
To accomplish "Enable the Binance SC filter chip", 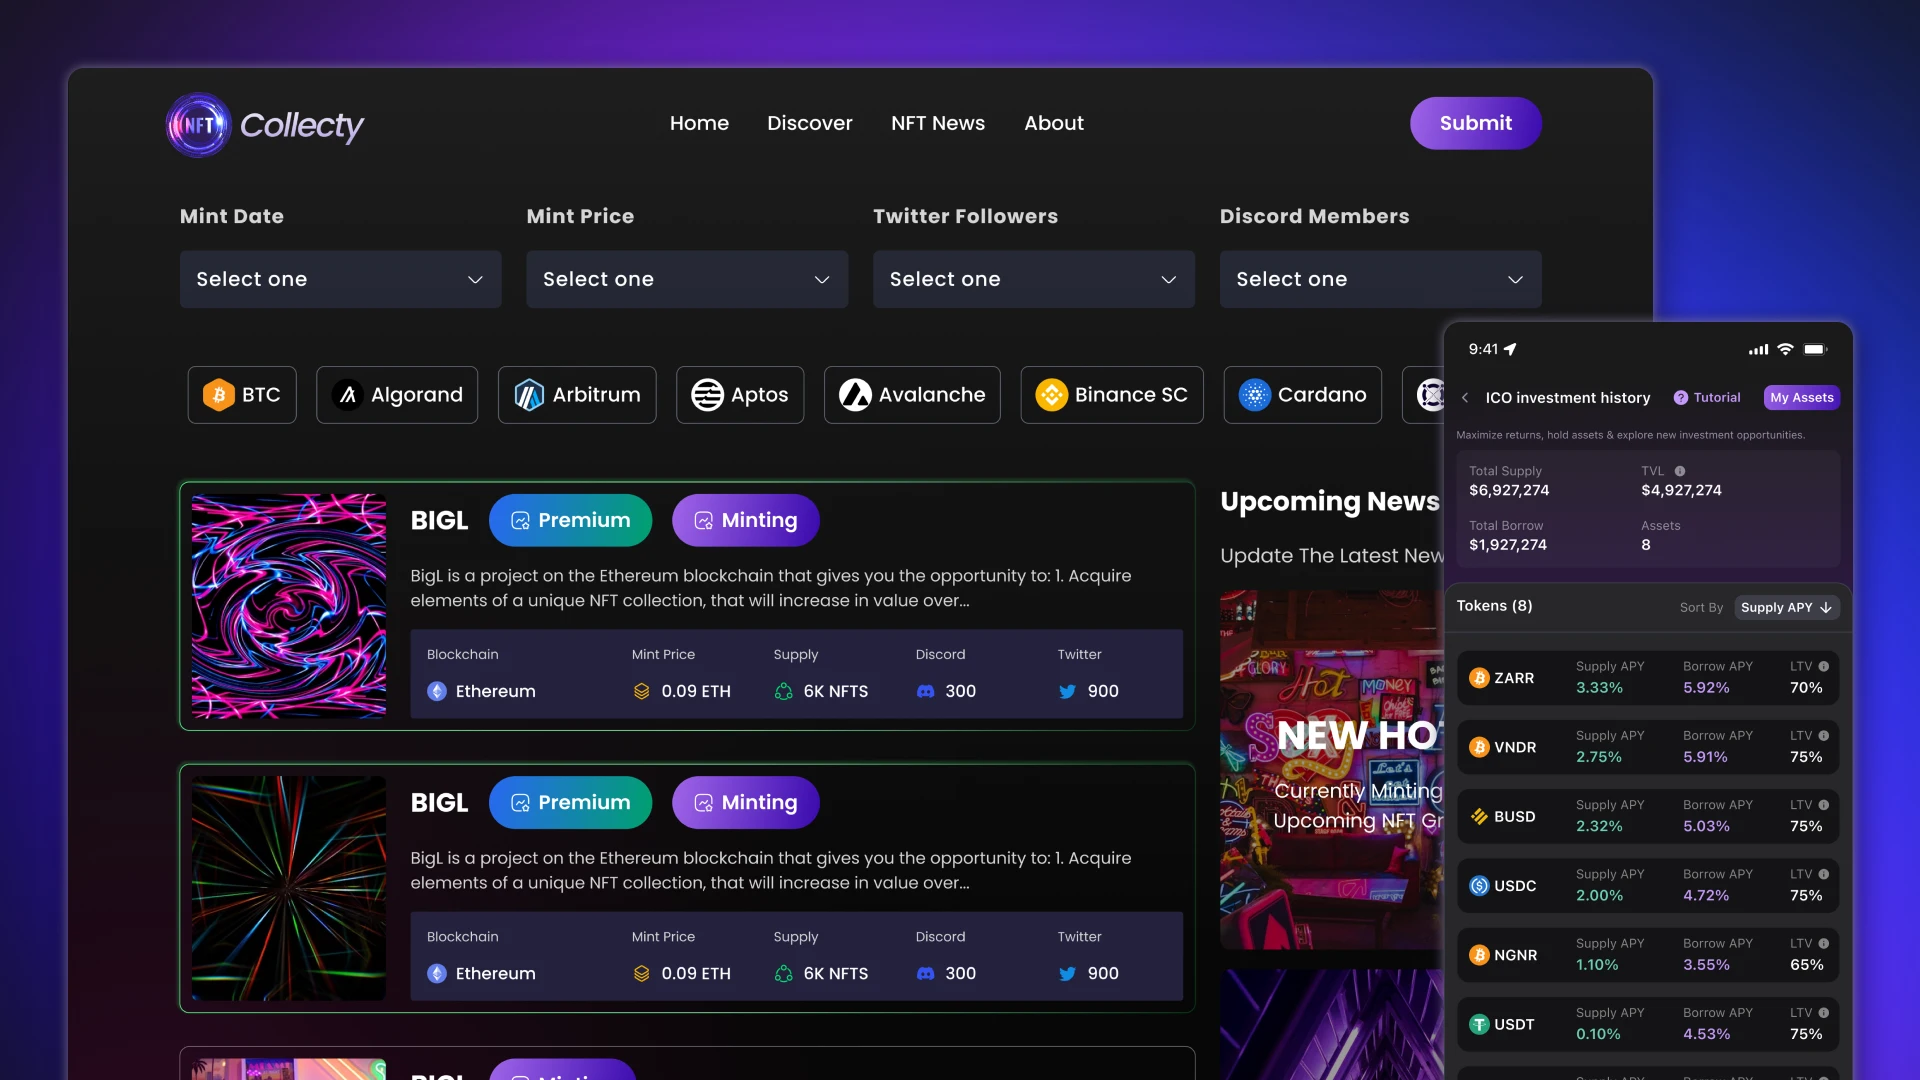I will tap(1111, 395).
